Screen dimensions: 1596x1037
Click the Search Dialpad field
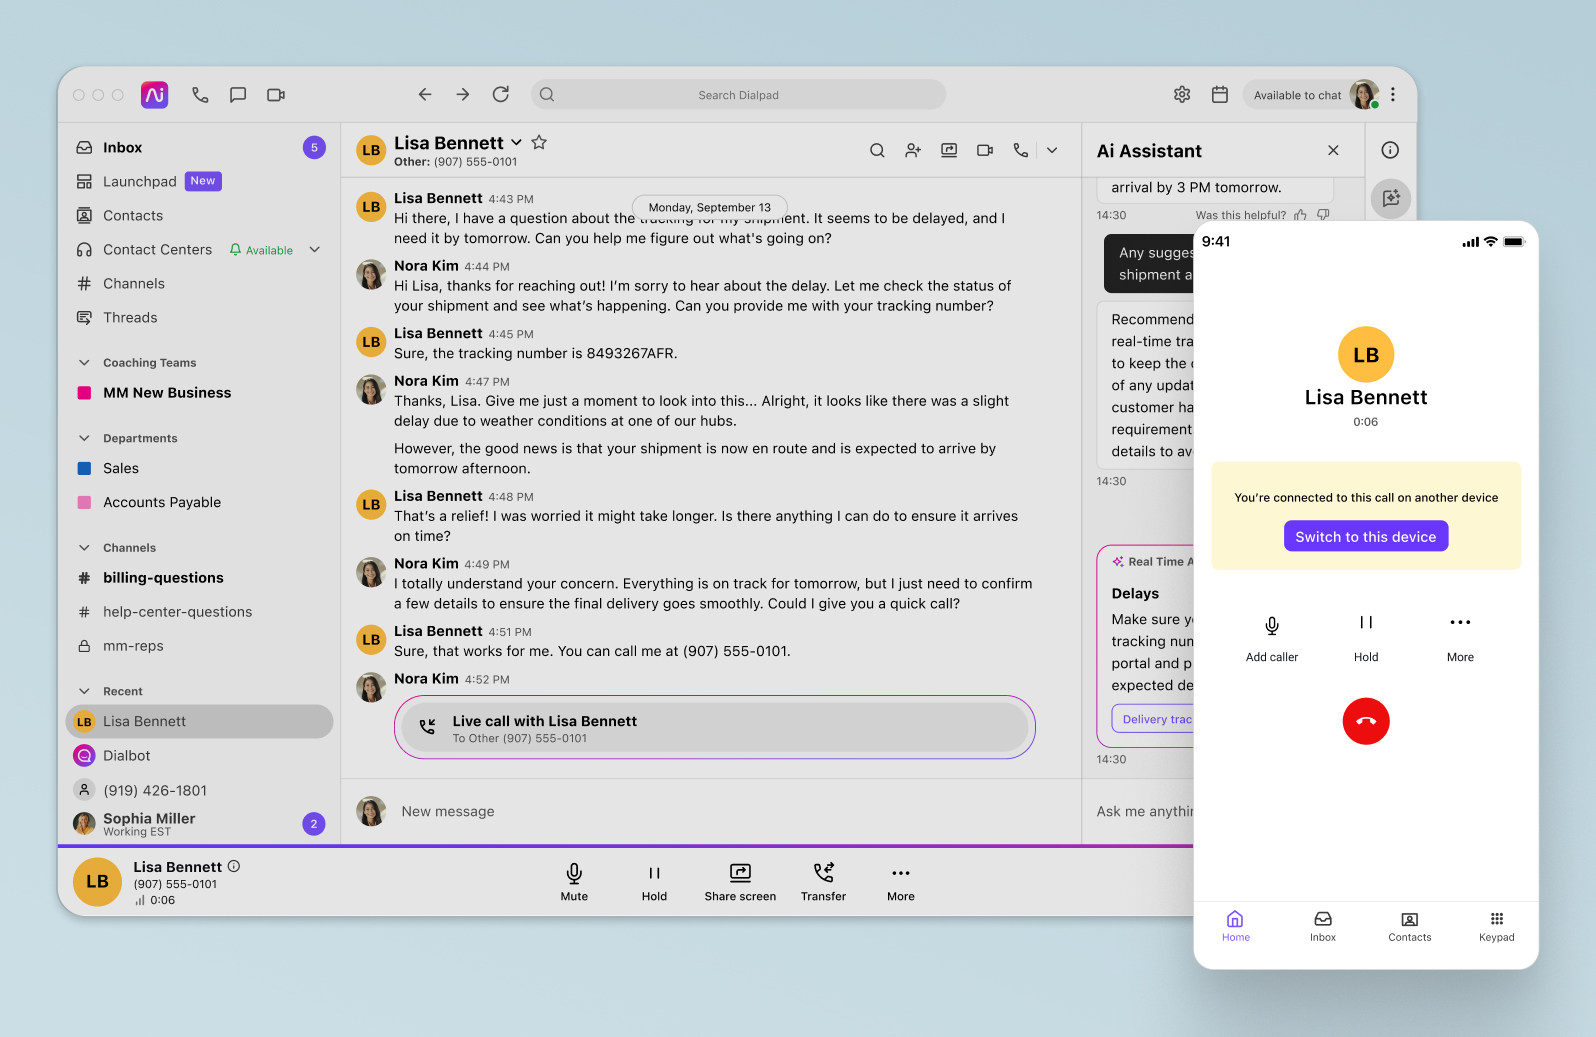pos(738,94)
